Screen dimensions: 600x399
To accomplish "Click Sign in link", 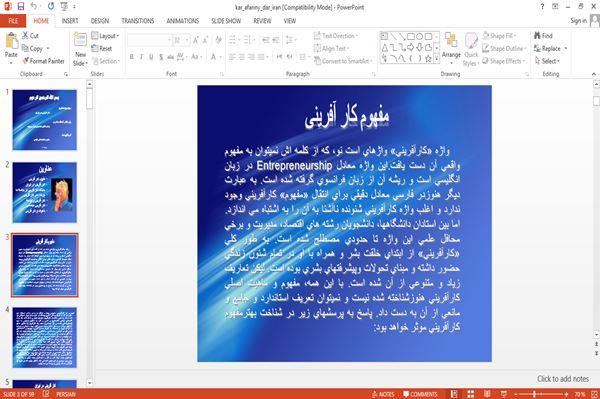I will click(578, 21).
